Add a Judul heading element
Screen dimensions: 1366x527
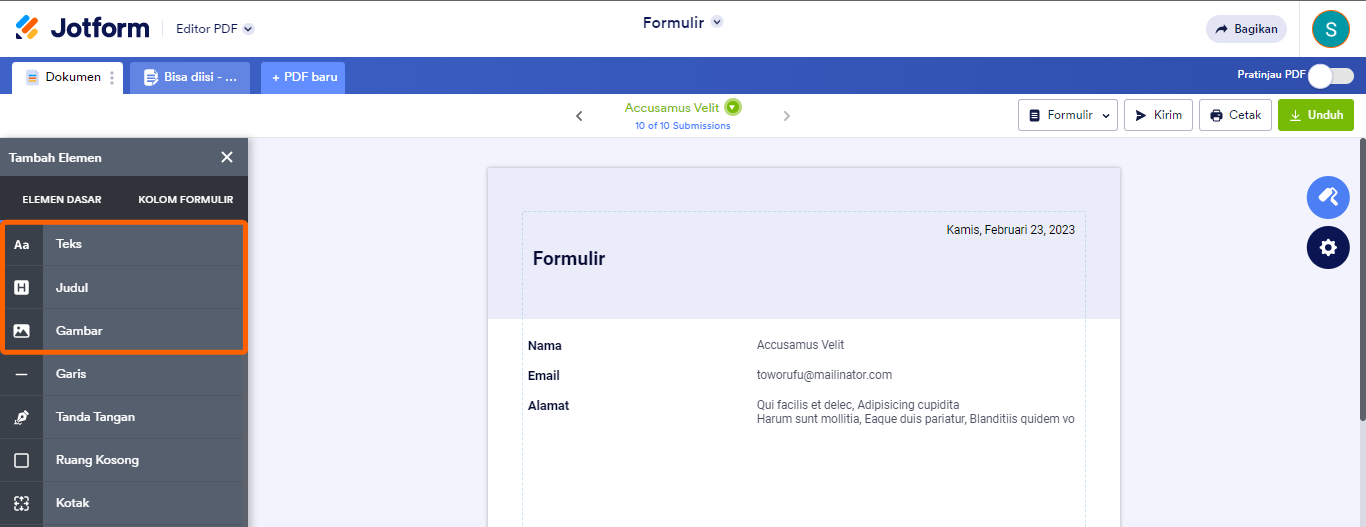[72, 288]
